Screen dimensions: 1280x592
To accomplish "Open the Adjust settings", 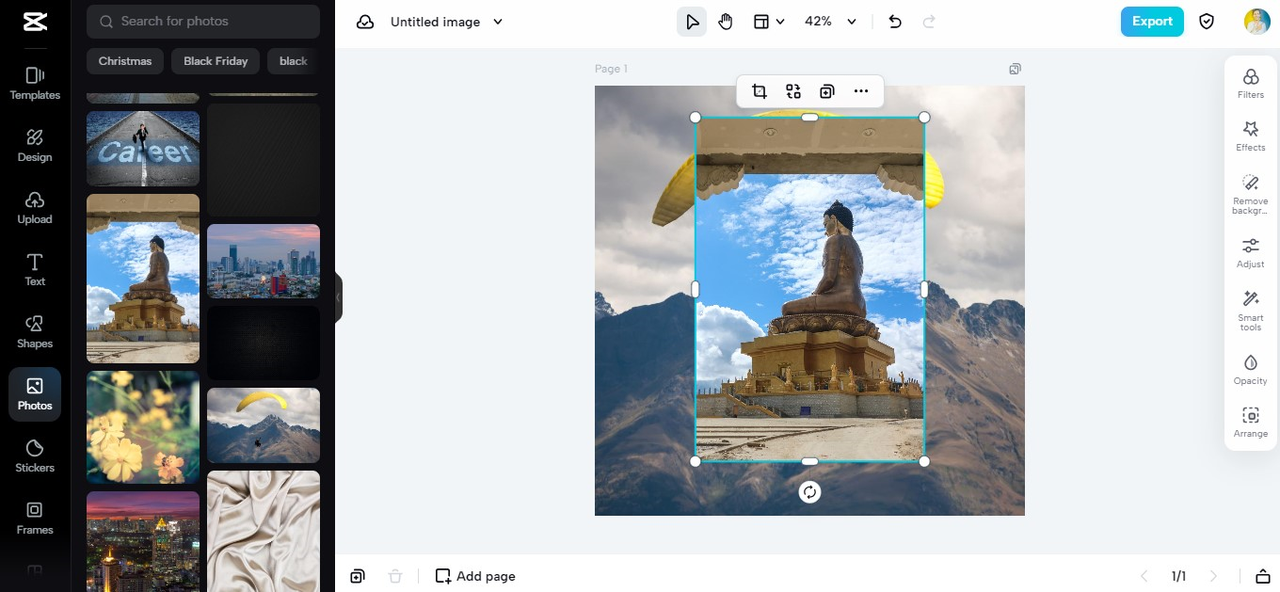I will coord(1250,253).
